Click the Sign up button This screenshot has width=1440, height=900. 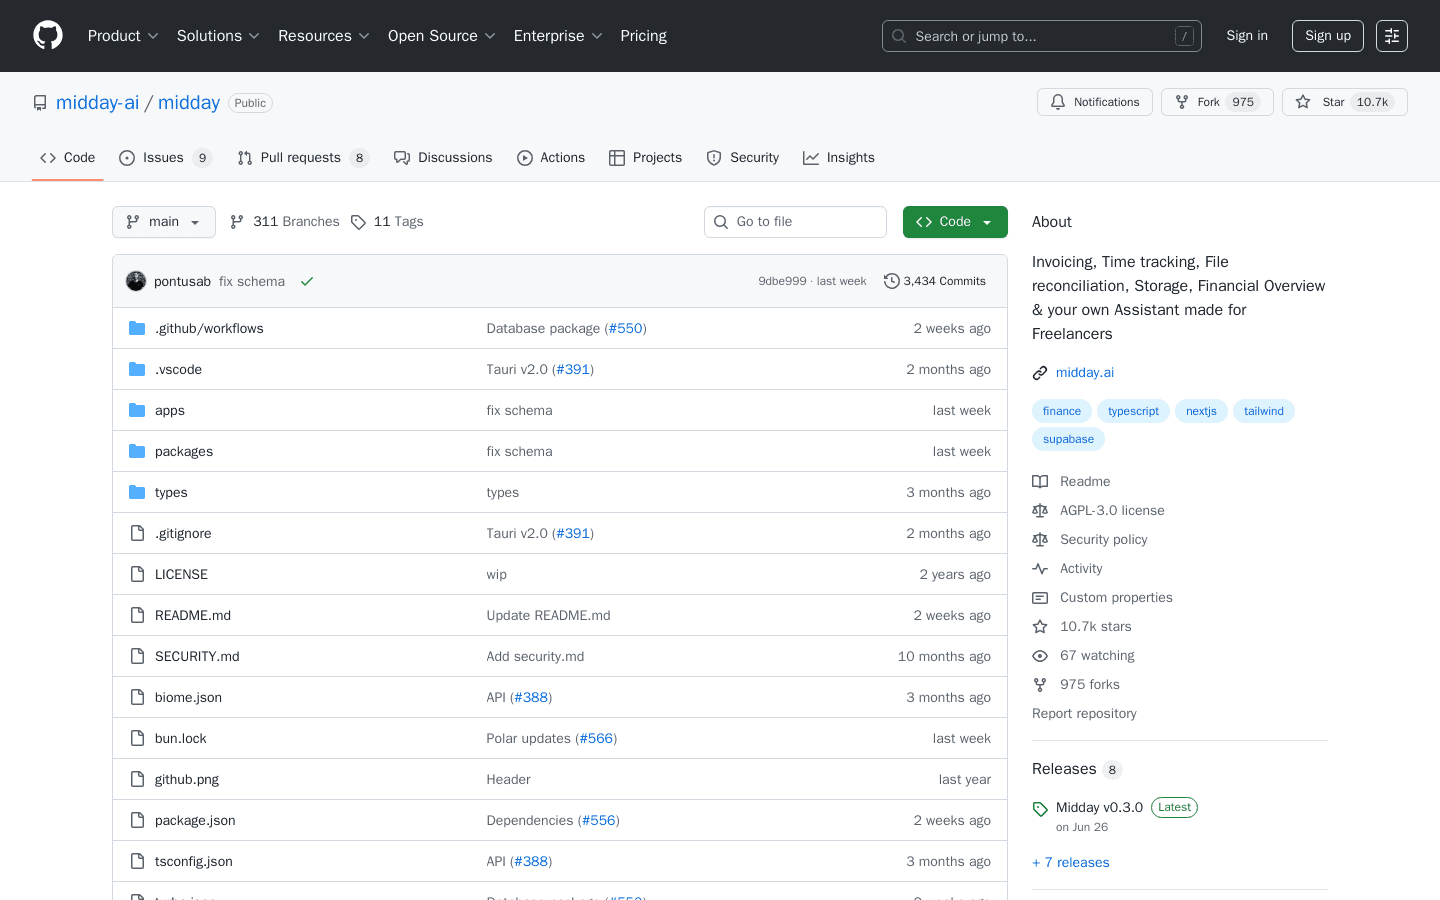(x=1328, y=36)
